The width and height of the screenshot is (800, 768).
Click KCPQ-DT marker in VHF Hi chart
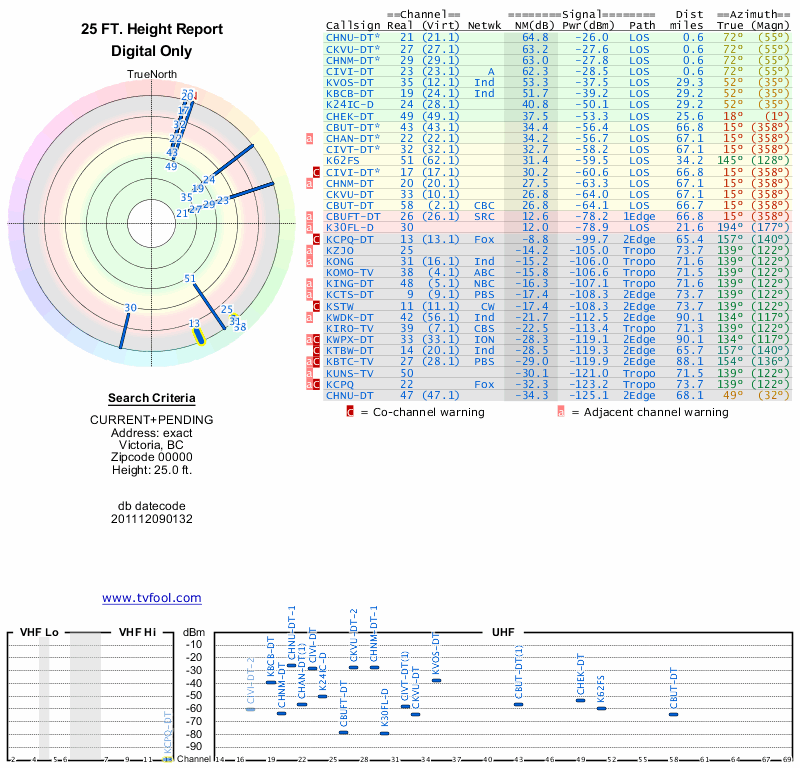[x=167, y=759]
